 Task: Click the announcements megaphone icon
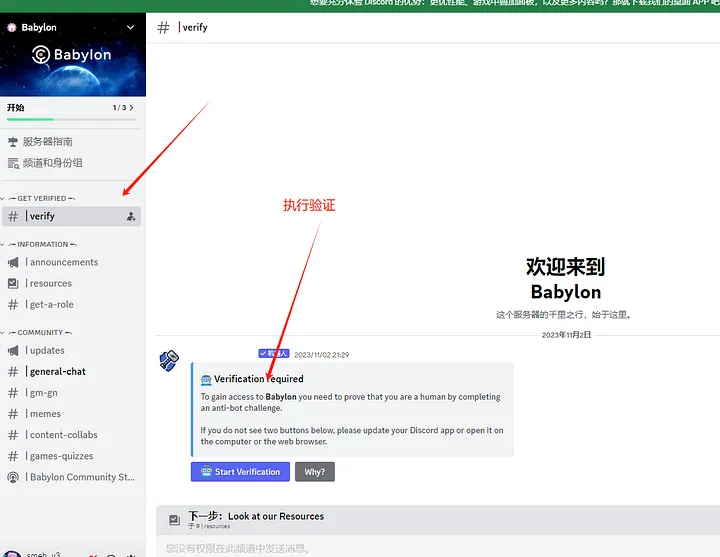(x=13, y=262)
